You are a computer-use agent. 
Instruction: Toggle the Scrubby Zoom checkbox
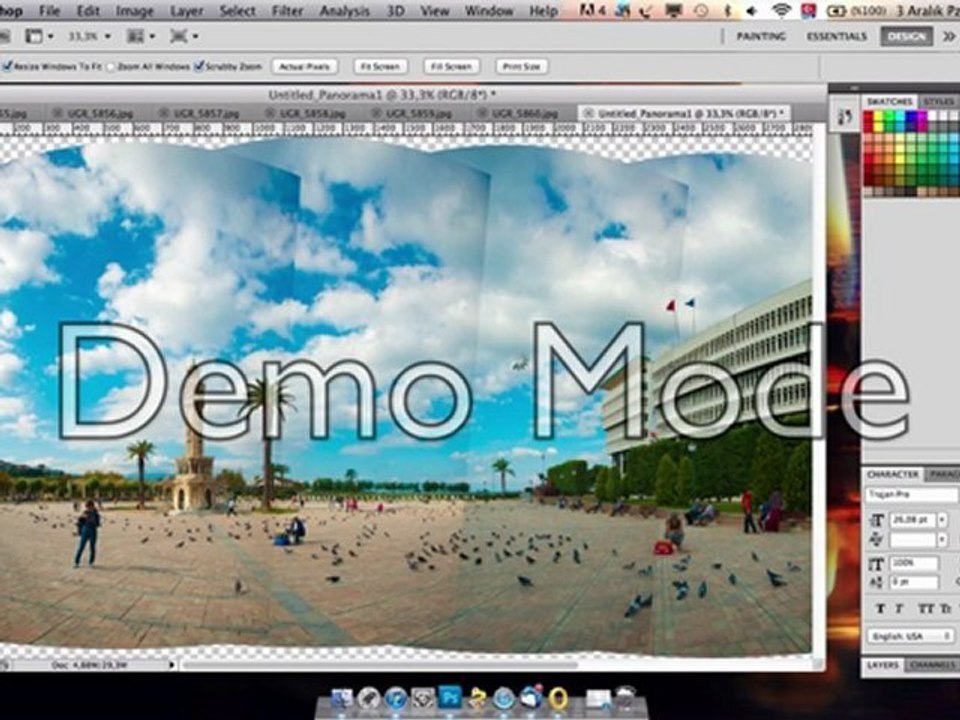198,66
